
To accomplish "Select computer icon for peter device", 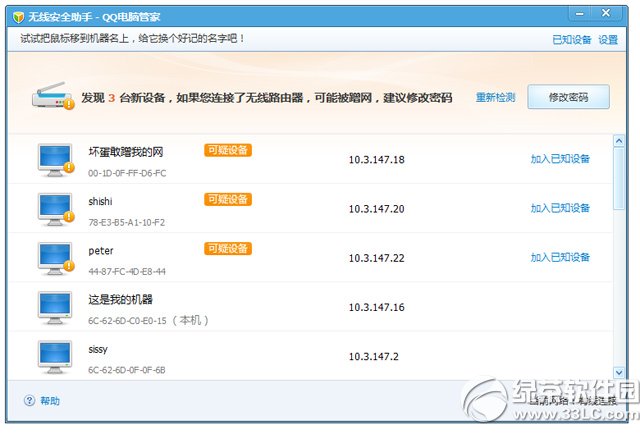I will coord(55,257).
